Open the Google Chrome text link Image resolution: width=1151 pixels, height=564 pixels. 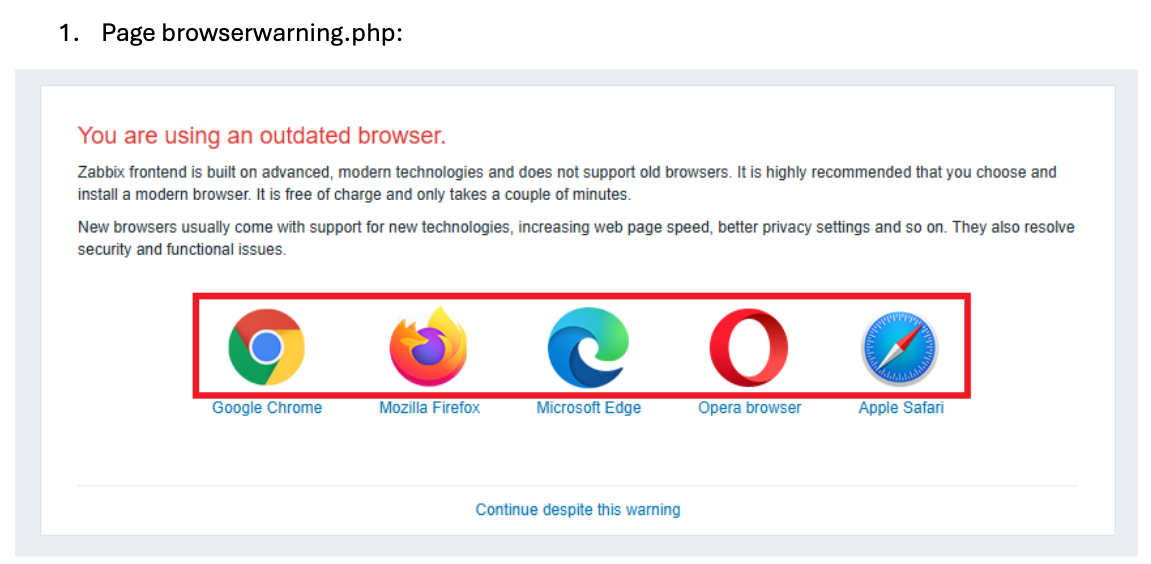click(267, 408)
